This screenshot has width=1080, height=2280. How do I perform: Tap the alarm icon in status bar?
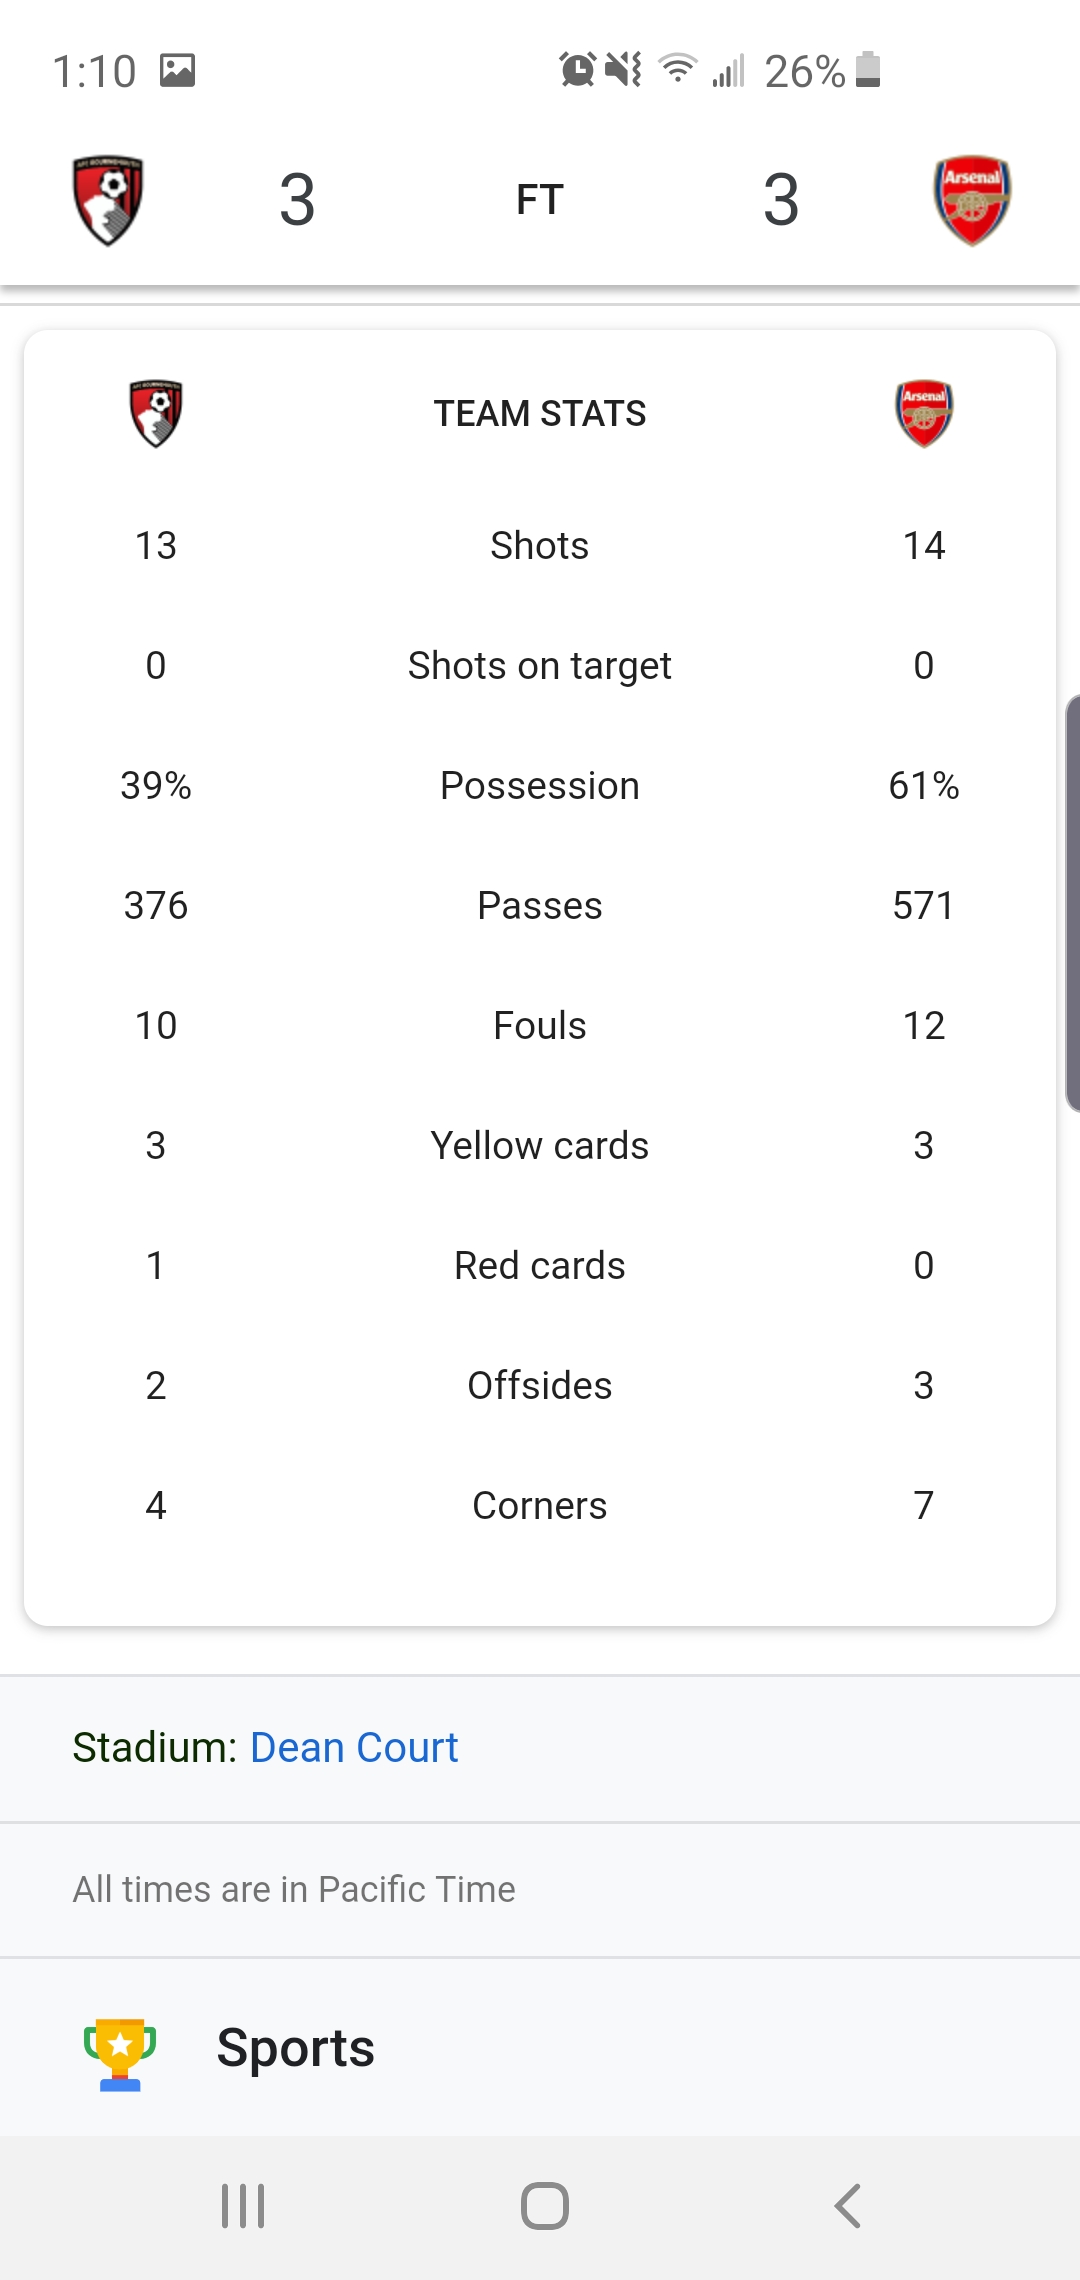coord(578,70)
